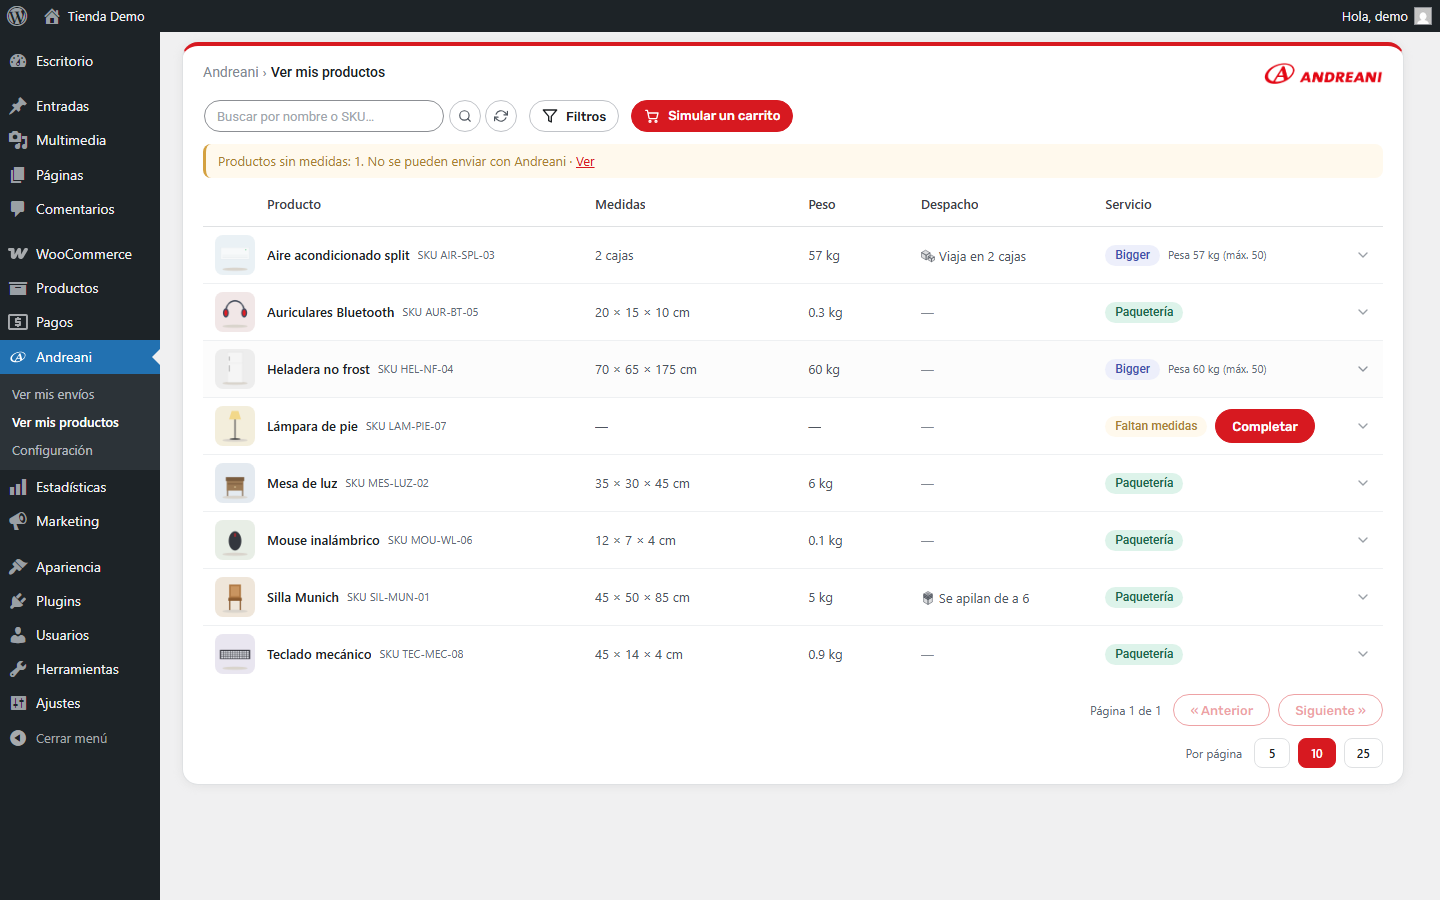Click the Cerrar menú collapse icon
Screen dimensions: 1440x900
coord(18,738)
